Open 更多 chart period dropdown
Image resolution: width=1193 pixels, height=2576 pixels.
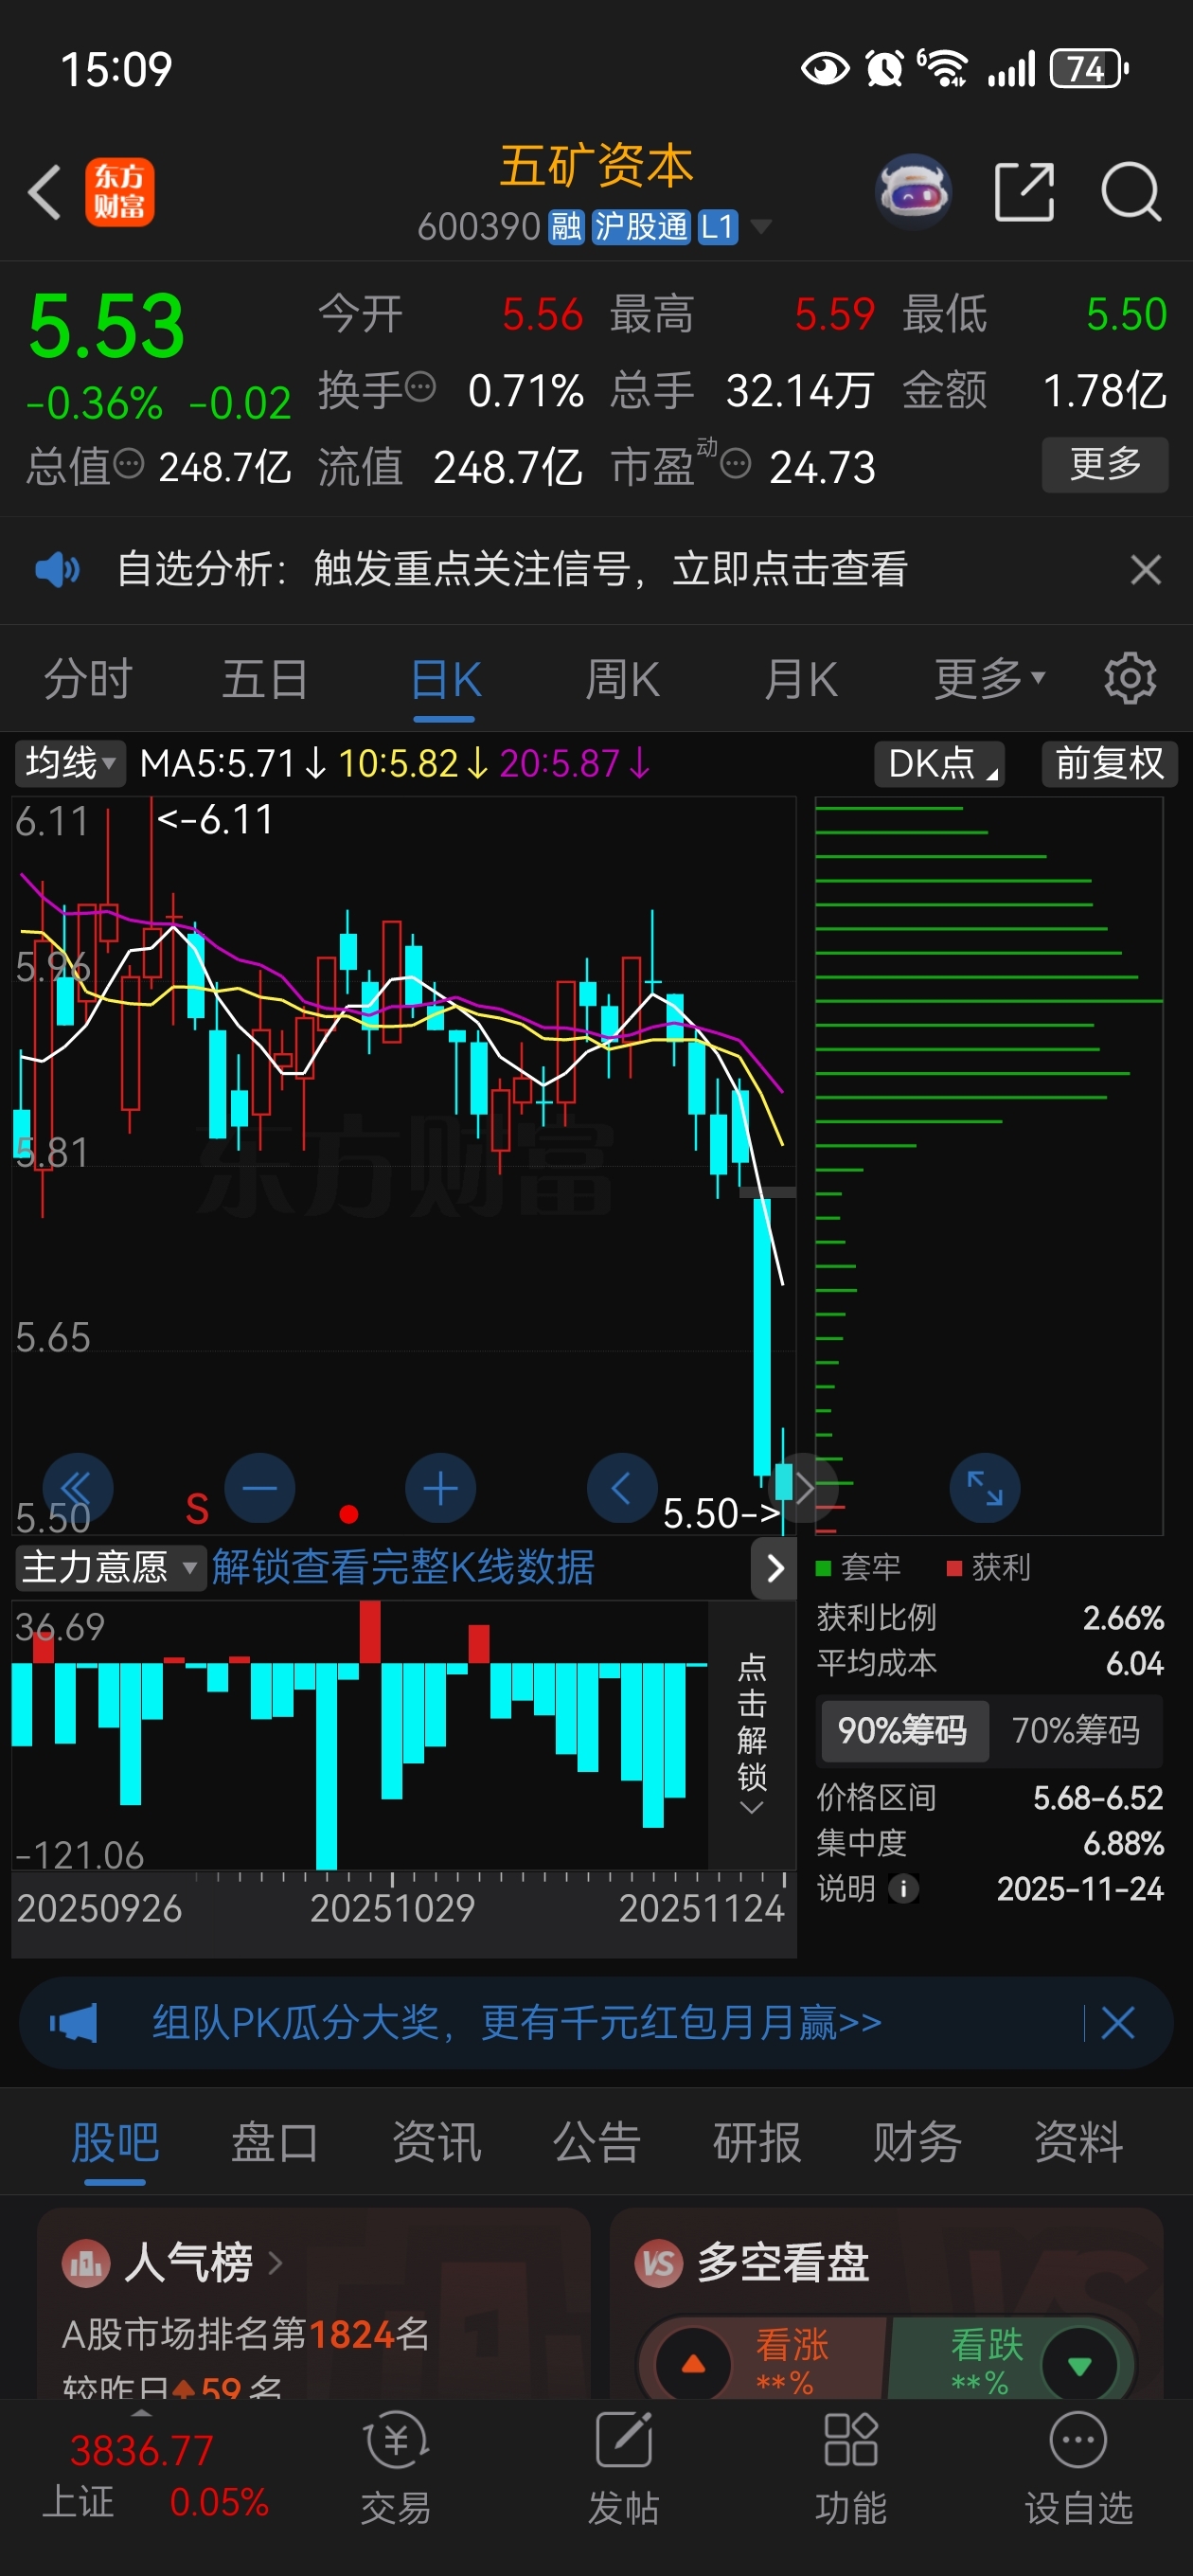pos(990,679)
